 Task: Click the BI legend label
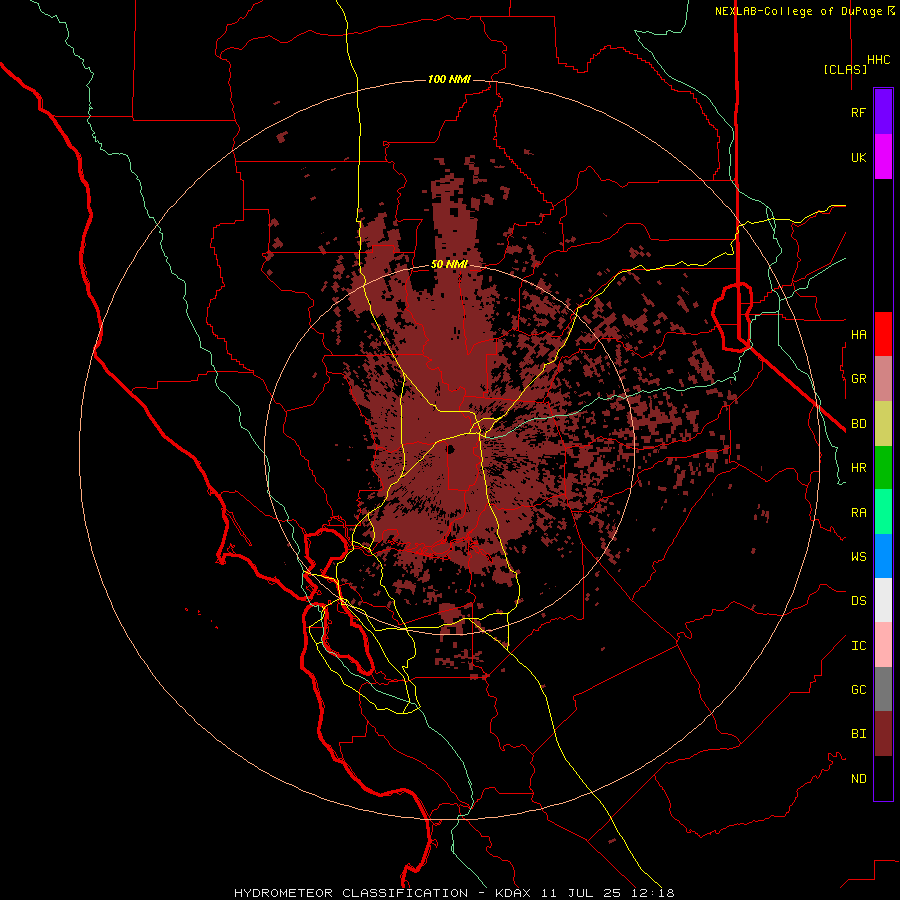(858, 734)
